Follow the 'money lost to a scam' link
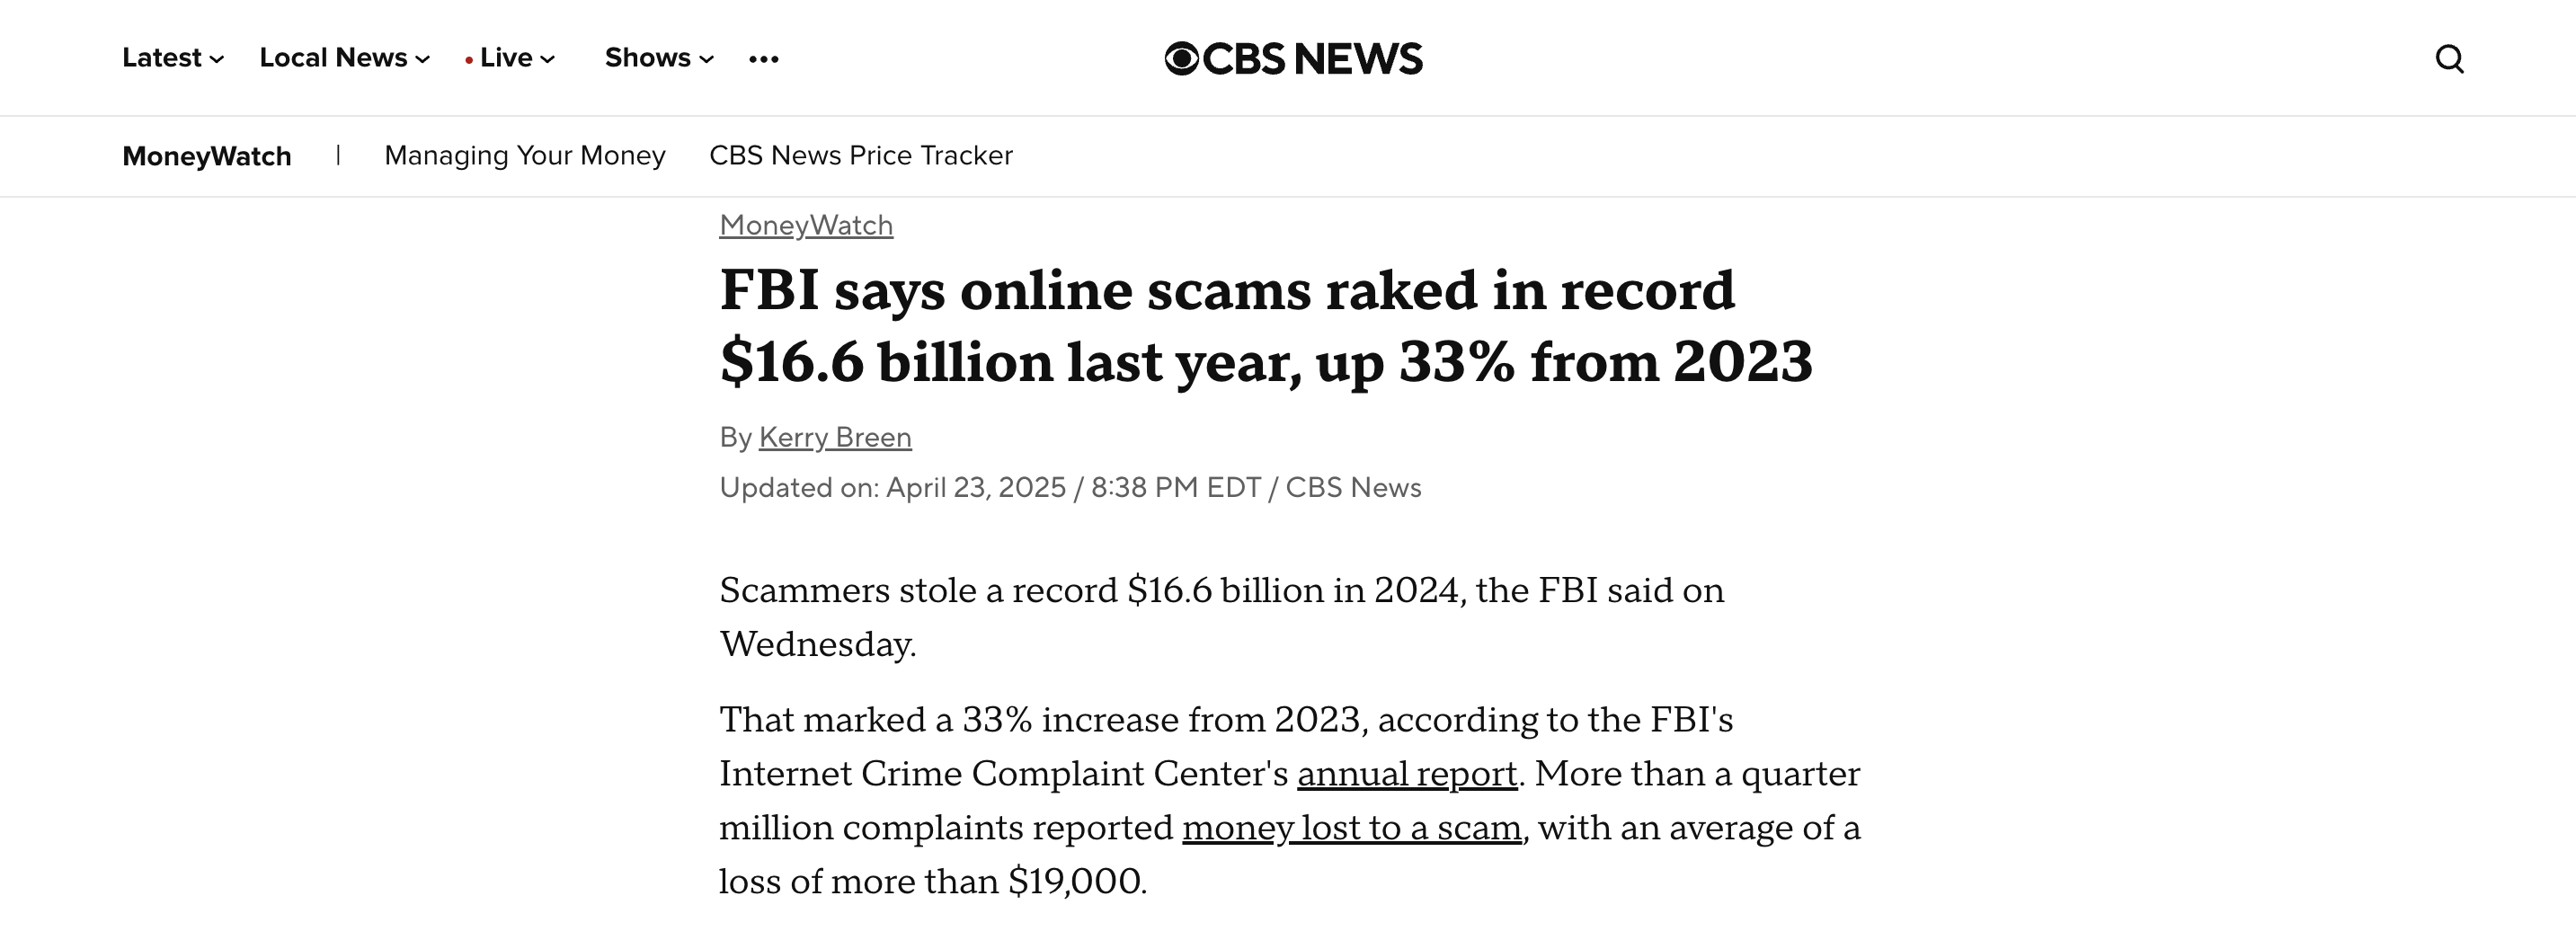Viewport: 2576px width, 949px height. (x=1352, y=828)
